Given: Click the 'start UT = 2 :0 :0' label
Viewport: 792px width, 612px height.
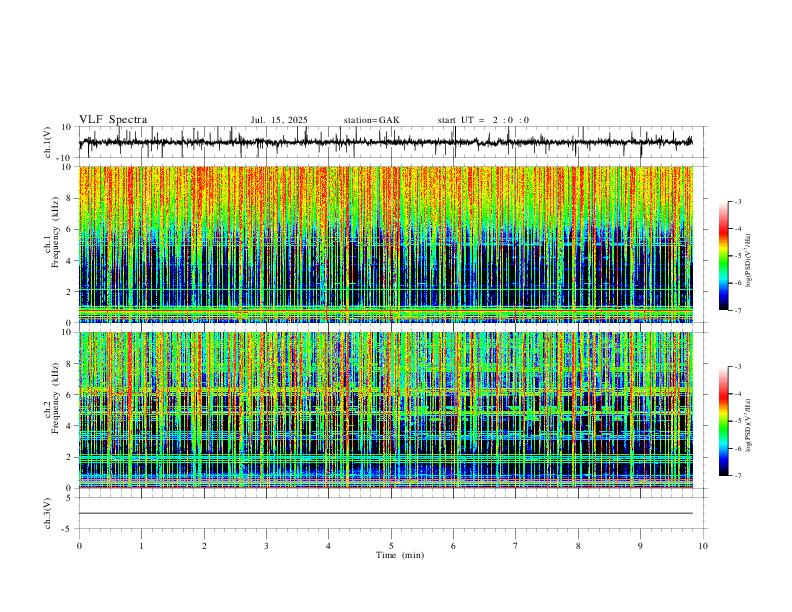Looking at the screenshot, I should (483, 120).
